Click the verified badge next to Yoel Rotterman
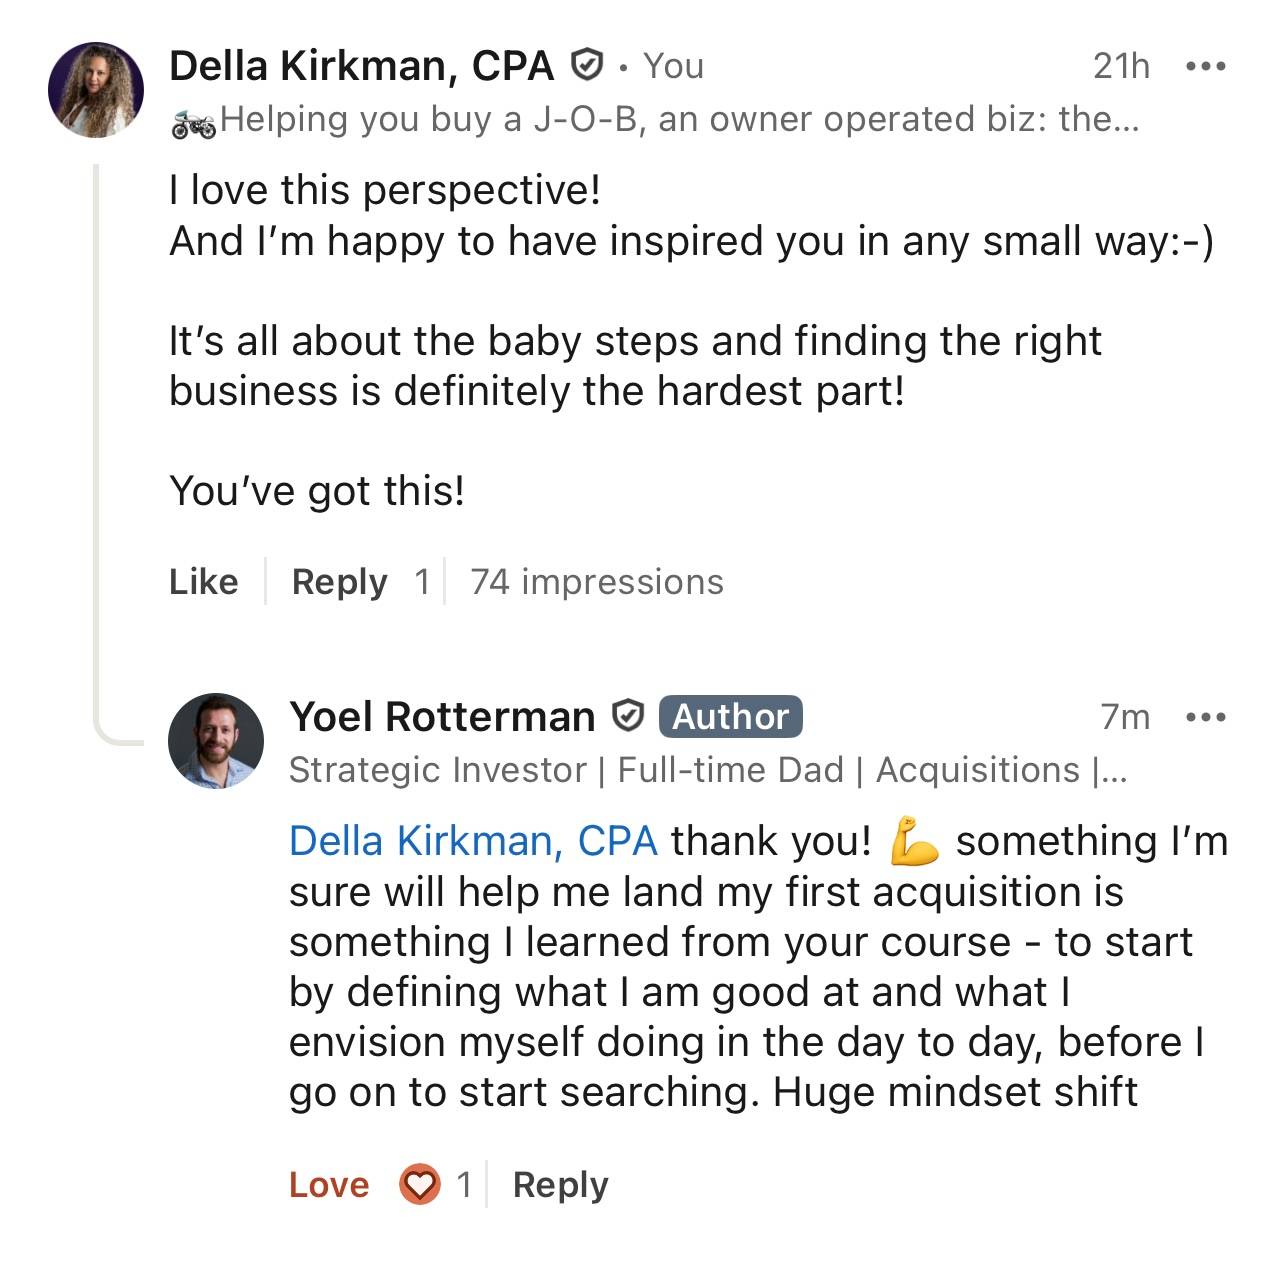This screenshot has height=1281, width=1284. pyautogui.click(x=627, y=716)
